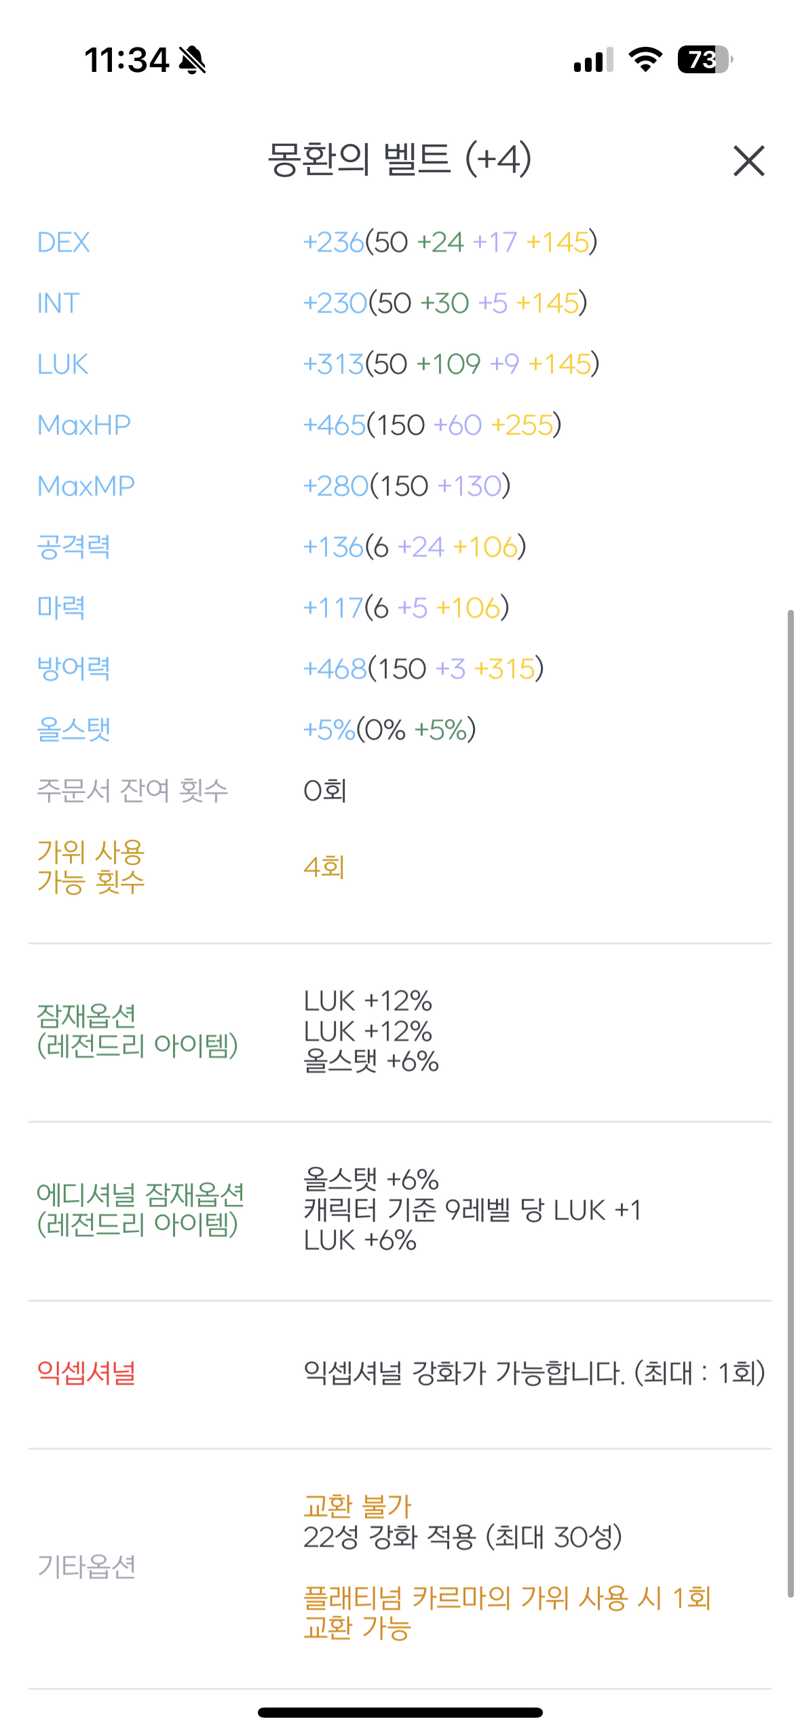Tap the cellular signal bars icon
This screenshot has height=1734, width=800.
593,61
